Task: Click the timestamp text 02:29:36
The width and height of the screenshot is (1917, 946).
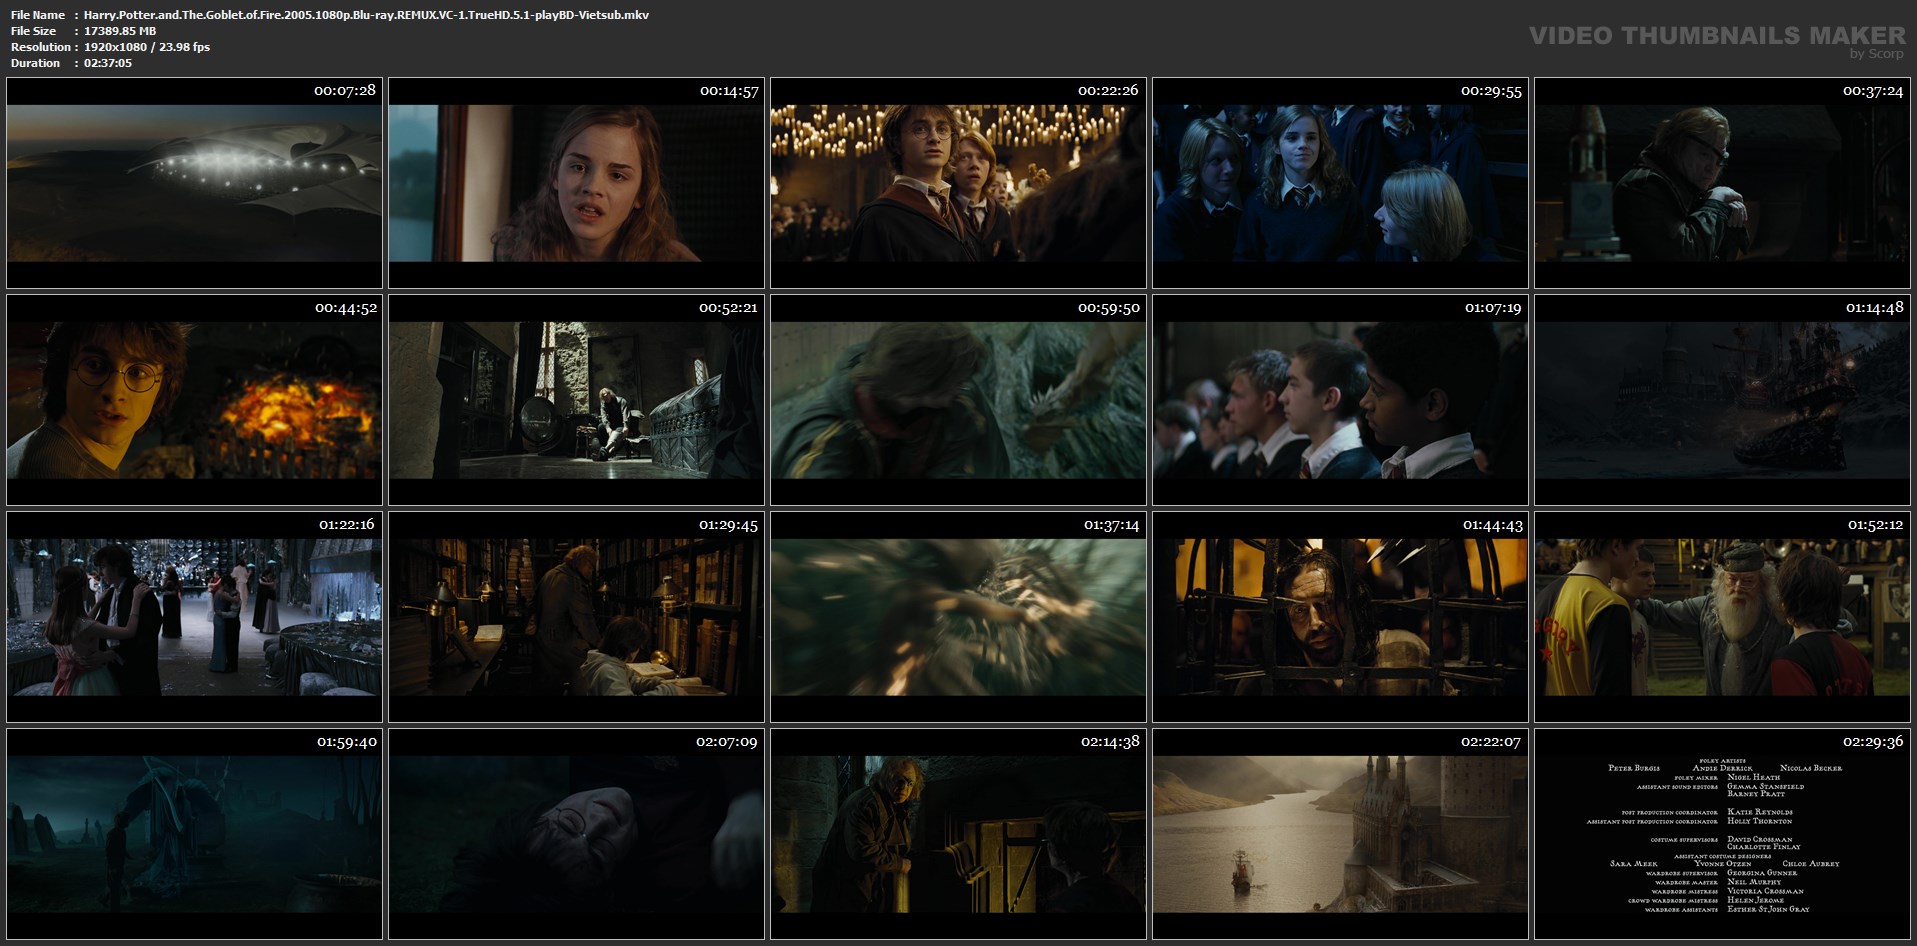Action: pyautogui.click(x=1873, y=741)
